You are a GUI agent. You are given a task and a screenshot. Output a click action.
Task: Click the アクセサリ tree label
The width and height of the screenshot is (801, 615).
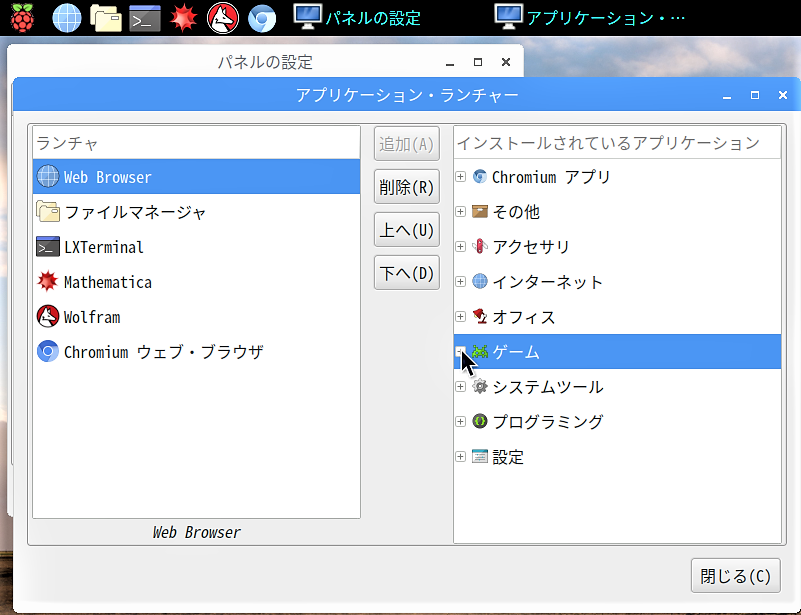pos(531,247)
